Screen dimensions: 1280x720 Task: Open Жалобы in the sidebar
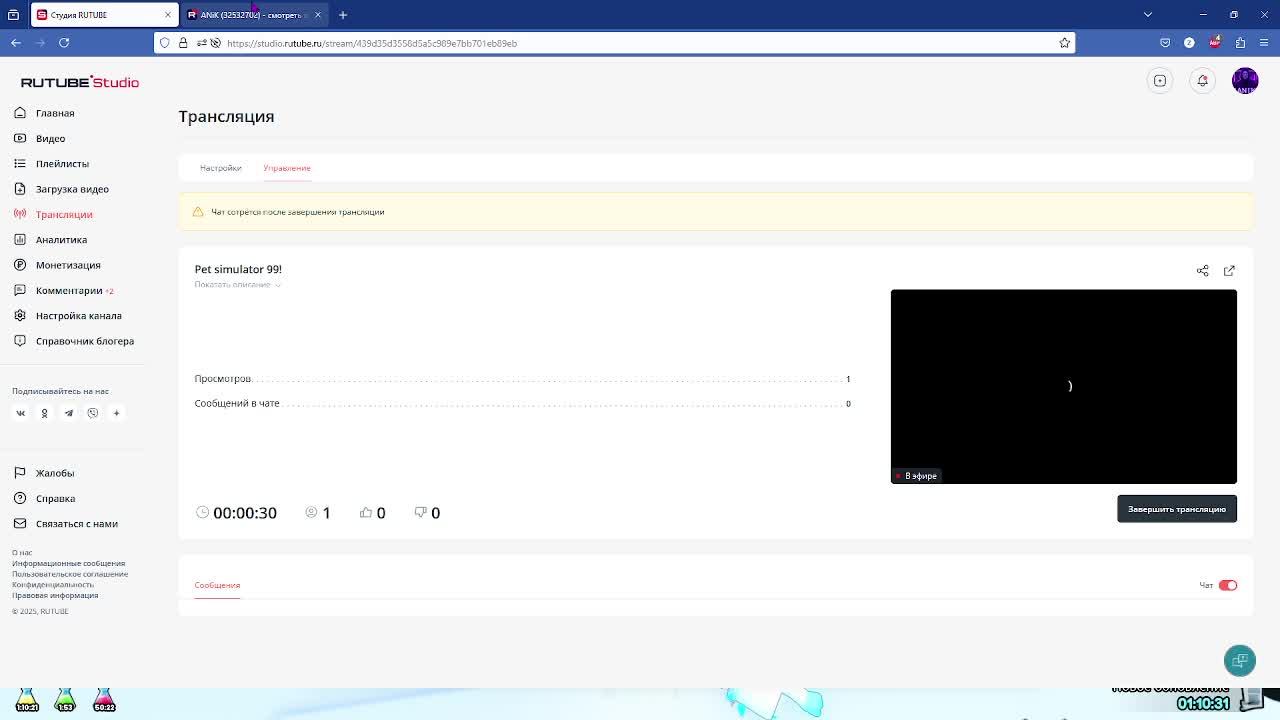tap(55, 473)
